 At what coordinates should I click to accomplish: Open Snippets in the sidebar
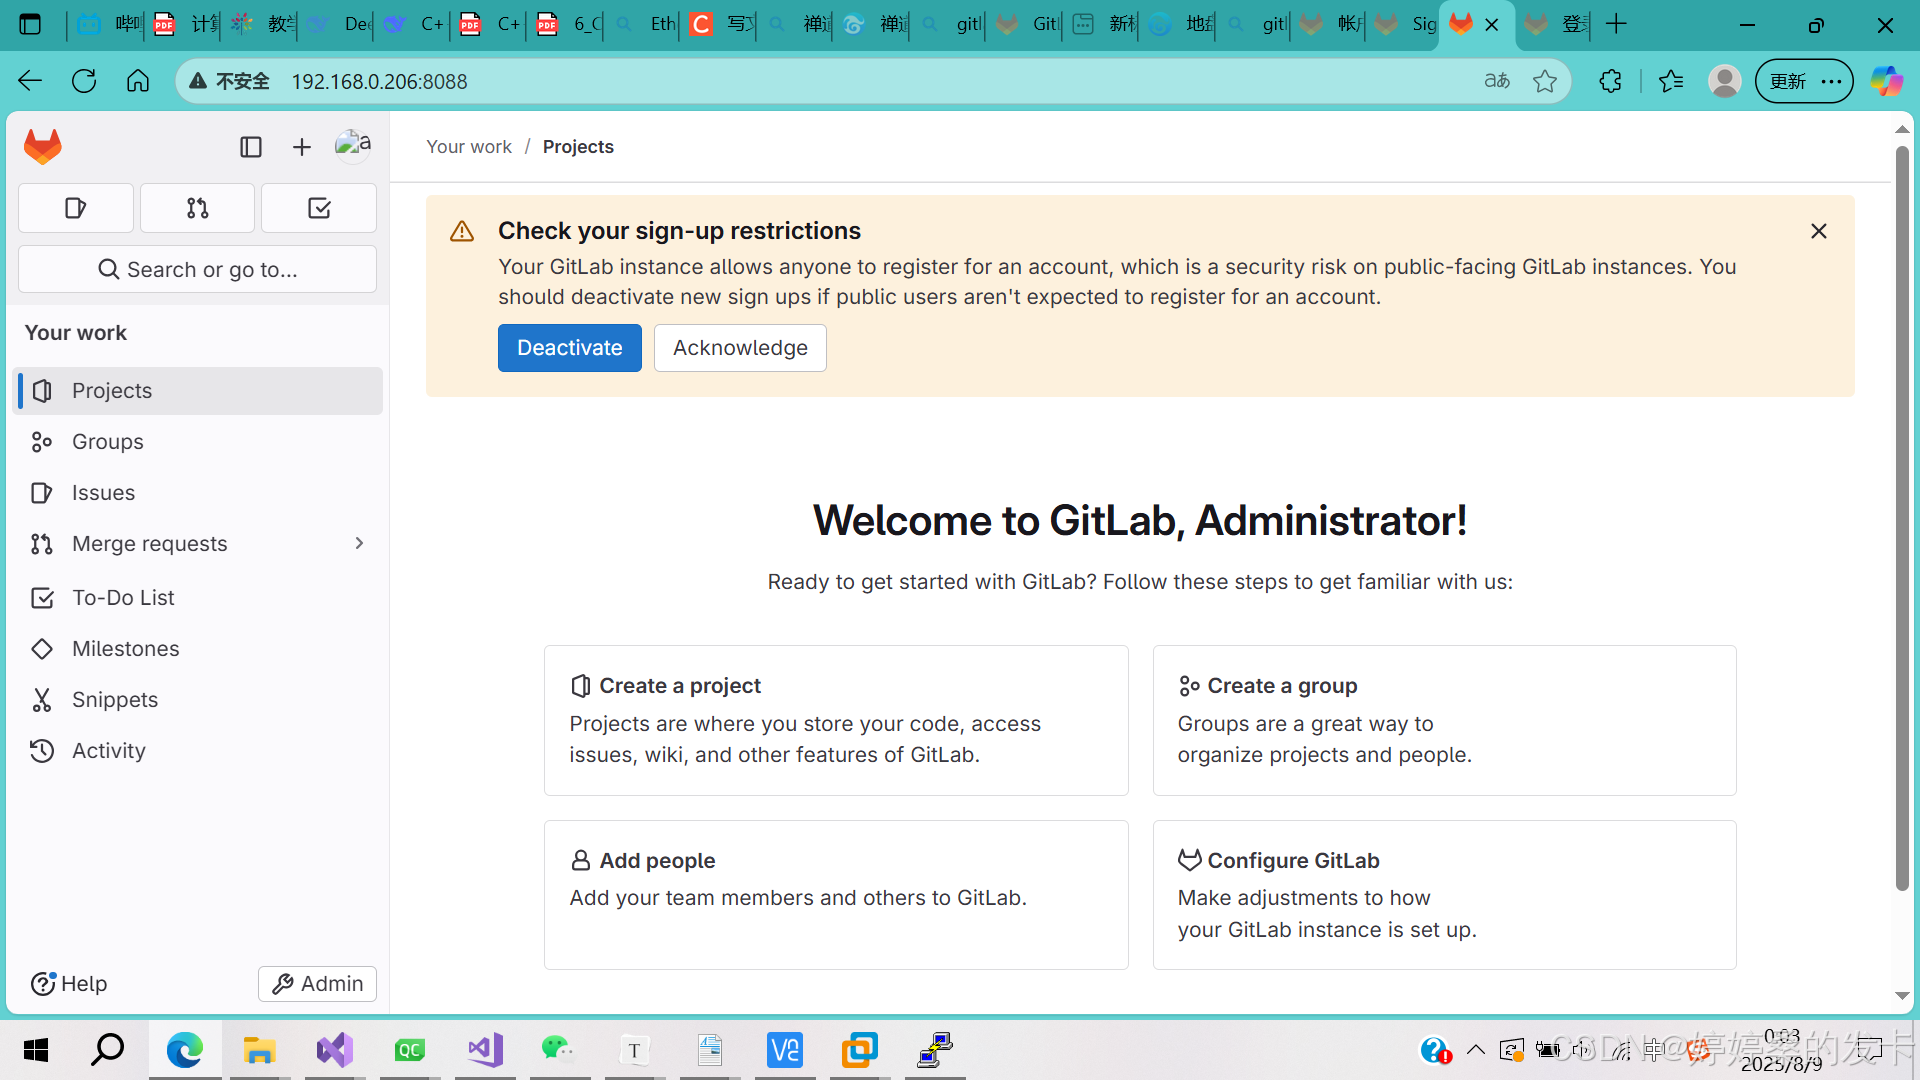click(x=198, y=699)
